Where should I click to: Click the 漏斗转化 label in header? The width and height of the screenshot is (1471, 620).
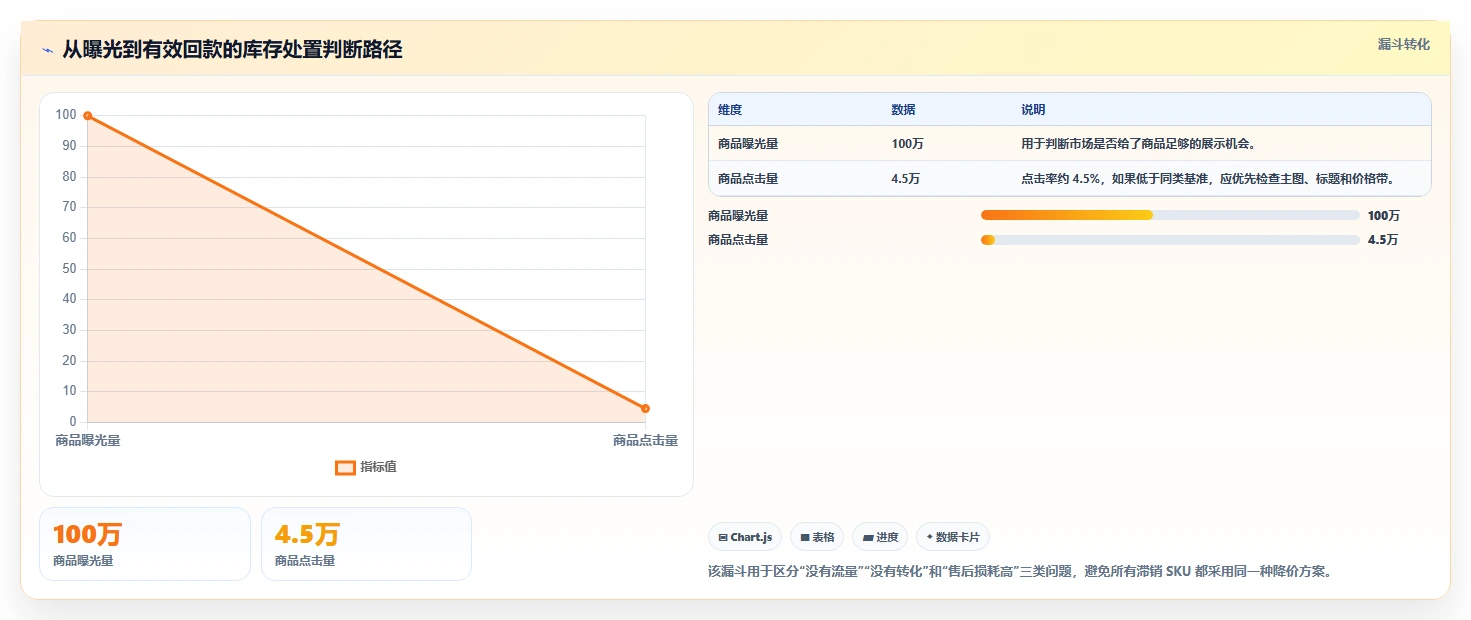tap(1404, 44)
